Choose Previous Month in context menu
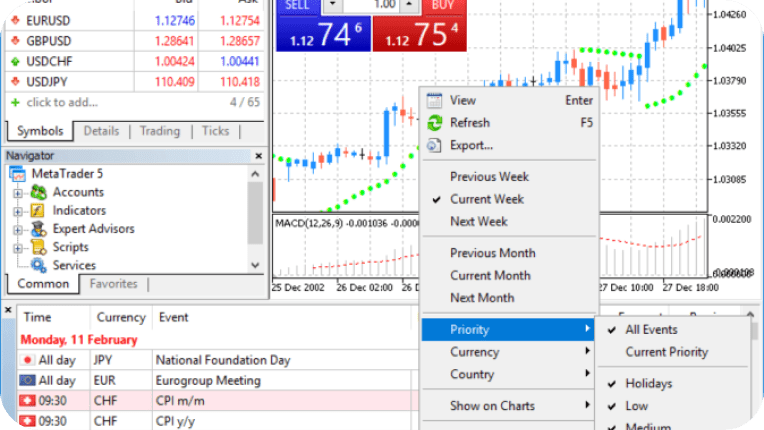Image resolution: width=764 pixels, height=430 pixels. (x=509, y=253)
